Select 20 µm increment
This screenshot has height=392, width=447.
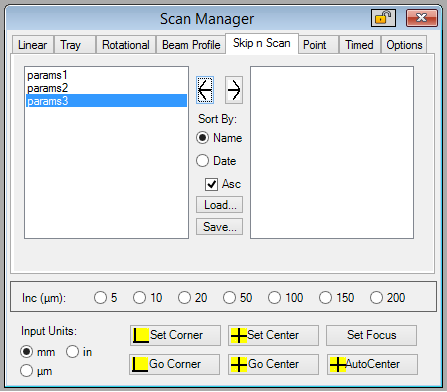[x=193, y=297]
